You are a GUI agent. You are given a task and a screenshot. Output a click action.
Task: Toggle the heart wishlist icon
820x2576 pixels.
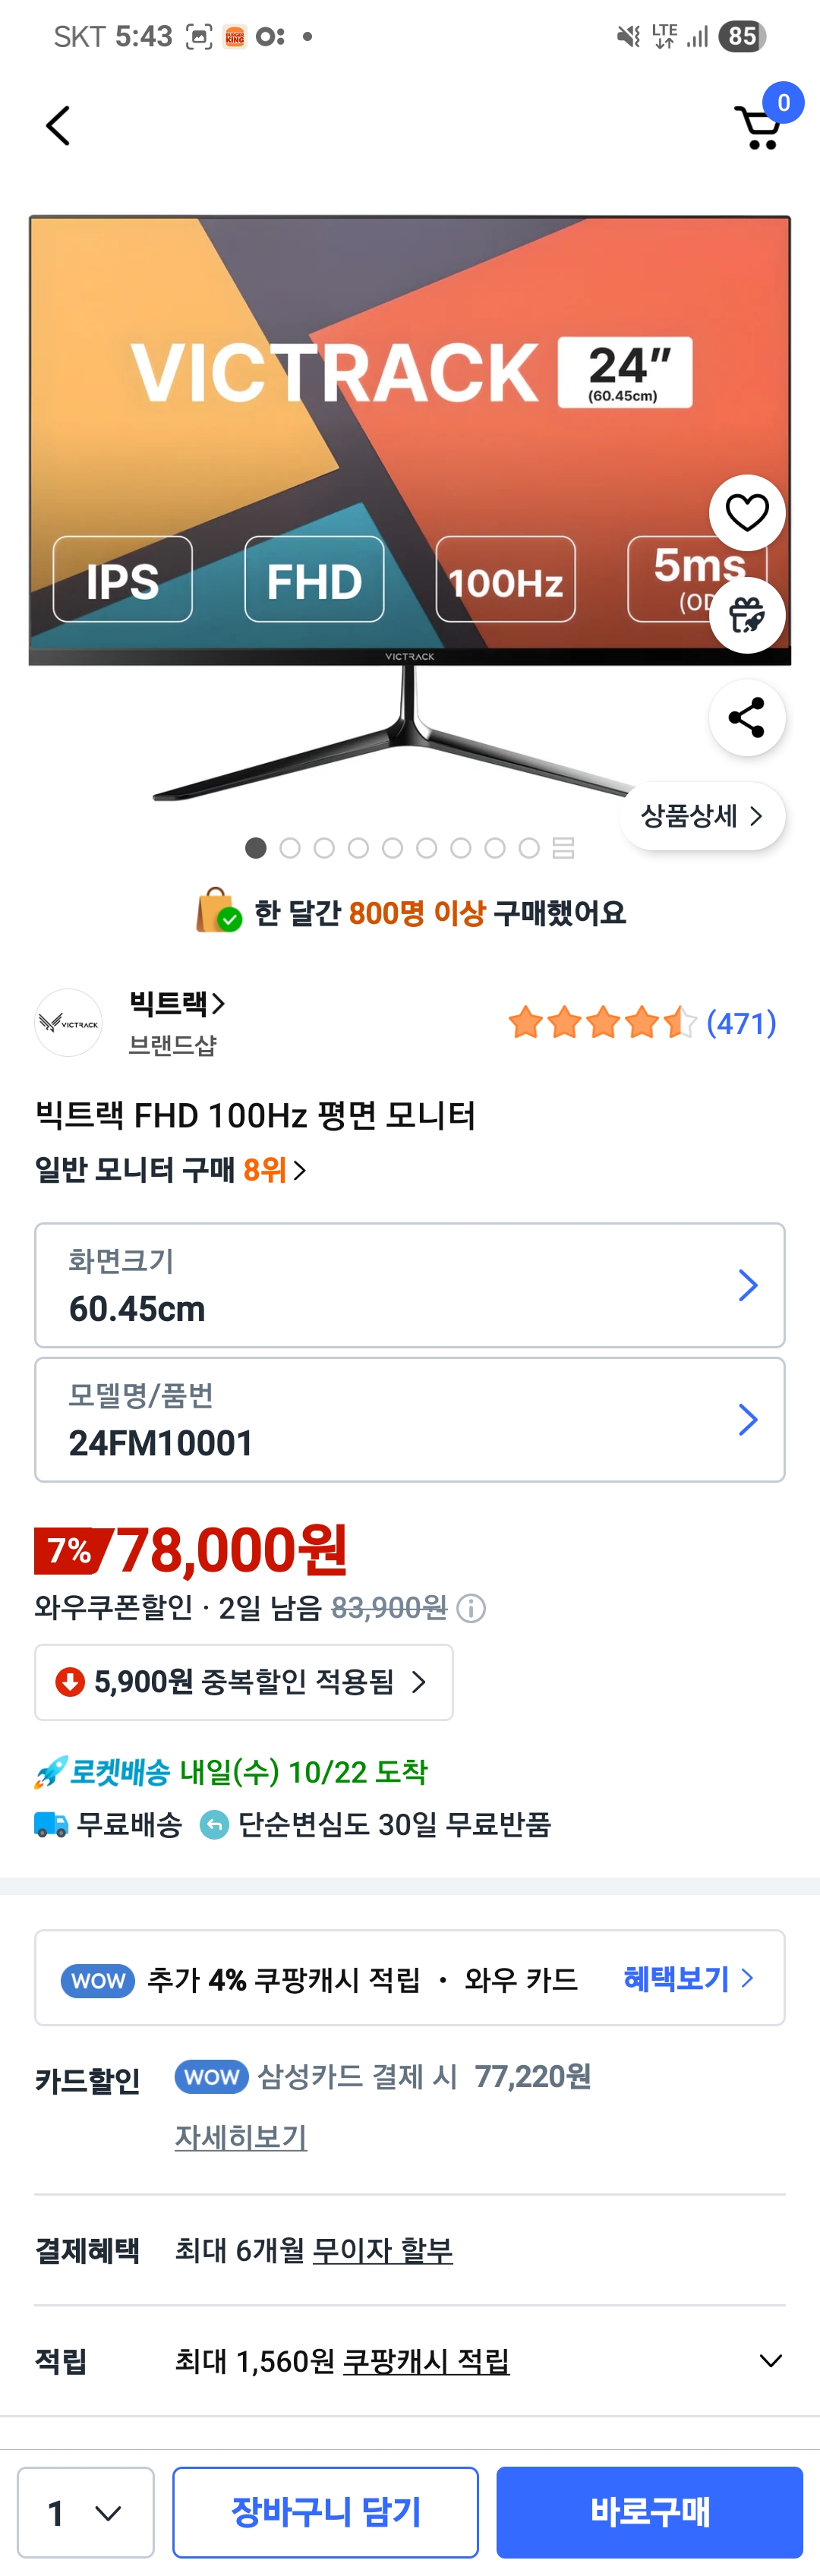coord(746,513)
